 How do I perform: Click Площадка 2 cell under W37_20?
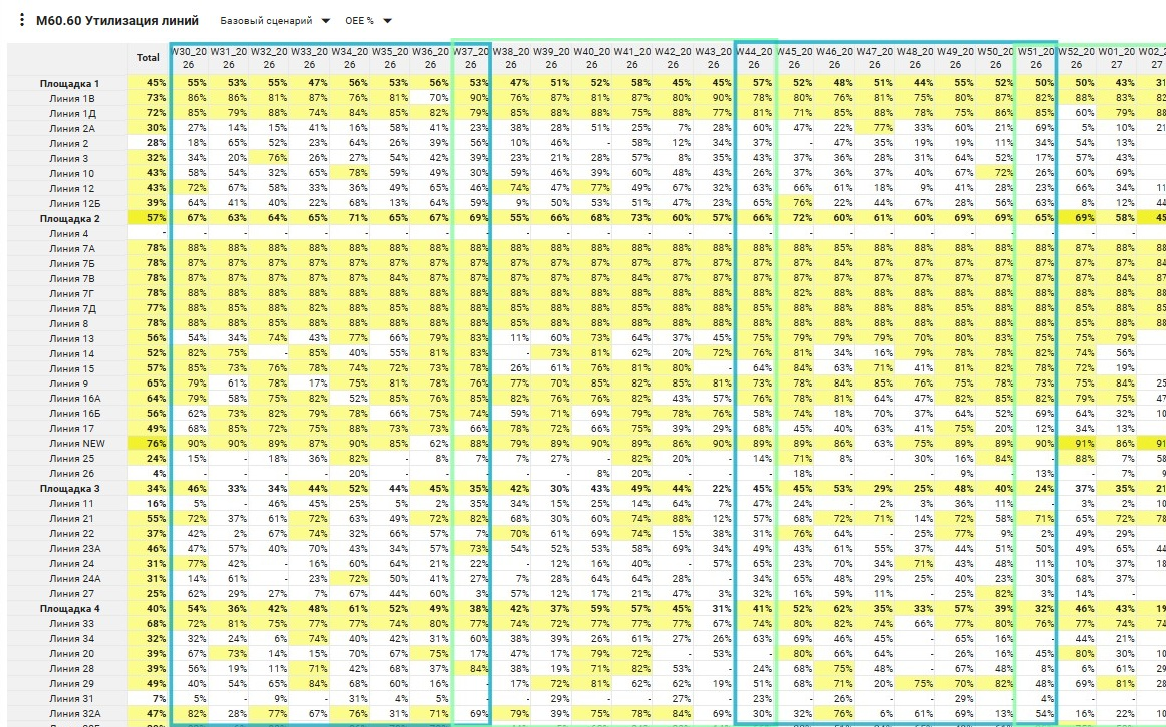pos(471,219)
